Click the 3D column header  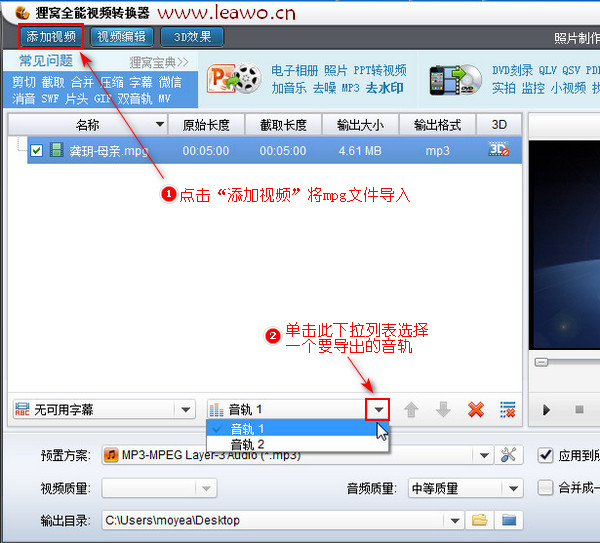tap(499, 125)
